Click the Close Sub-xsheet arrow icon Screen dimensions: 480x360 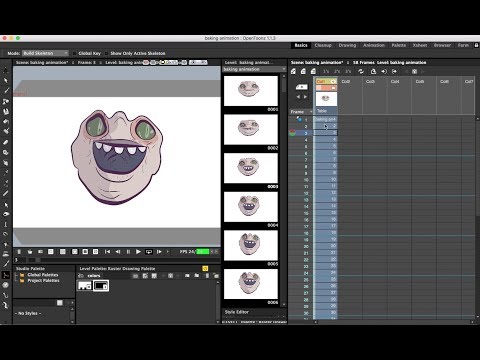coord(395,71)
